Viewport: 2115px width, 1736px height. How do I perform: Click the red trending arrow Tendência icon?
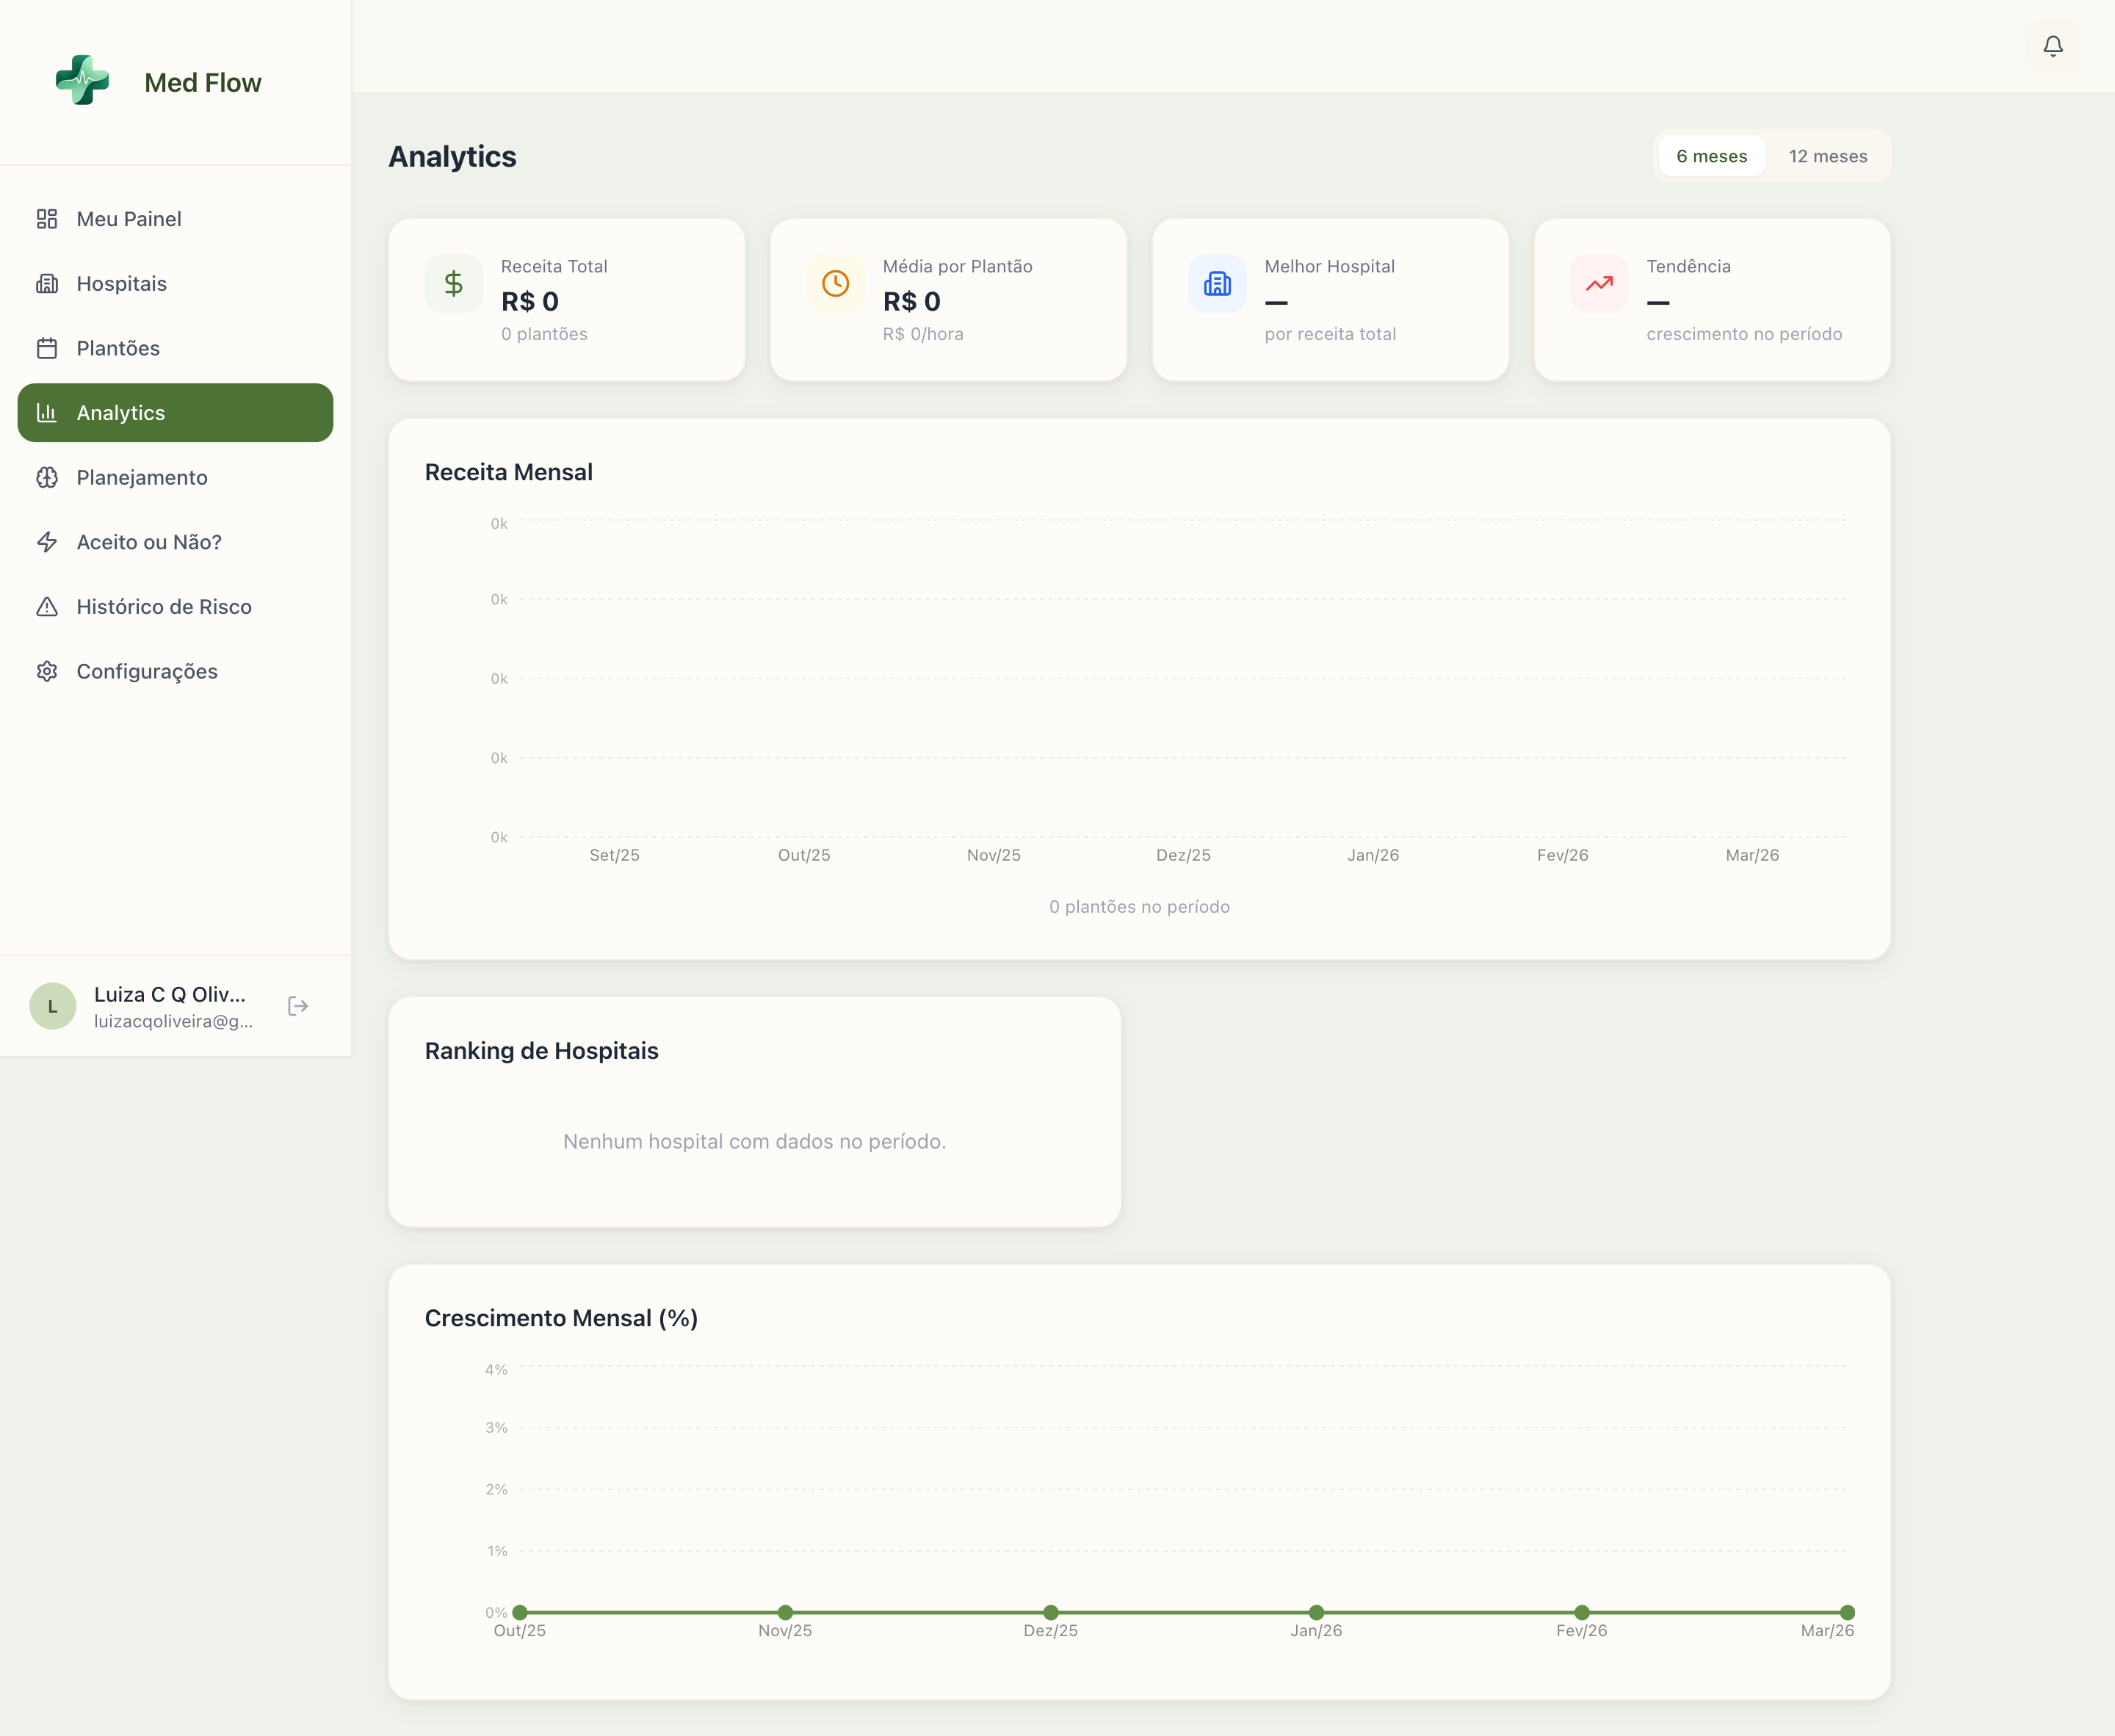point(1599,284)
